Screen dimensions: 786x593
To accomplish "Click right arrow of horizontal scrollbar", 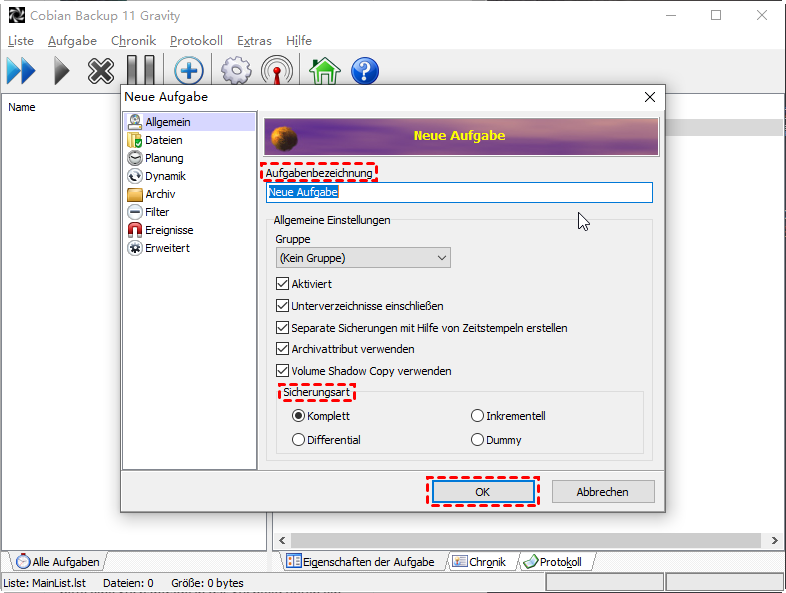I will (774, 540).
